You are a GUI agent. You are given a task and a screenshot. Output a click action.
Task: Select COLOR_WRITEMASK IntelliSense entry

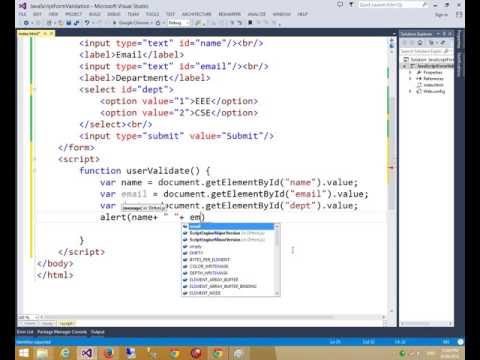point(209,266)
